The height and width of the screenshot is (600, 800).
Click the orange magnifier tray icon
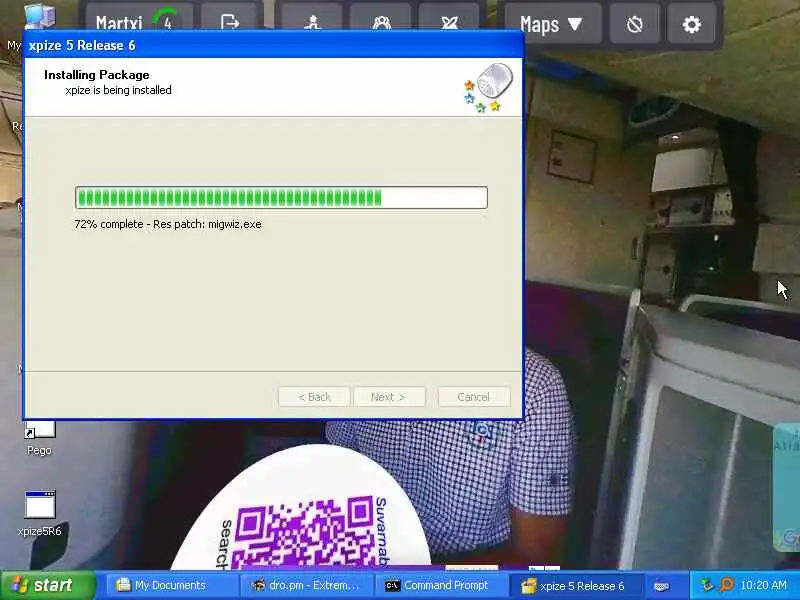tap(726, 585)
